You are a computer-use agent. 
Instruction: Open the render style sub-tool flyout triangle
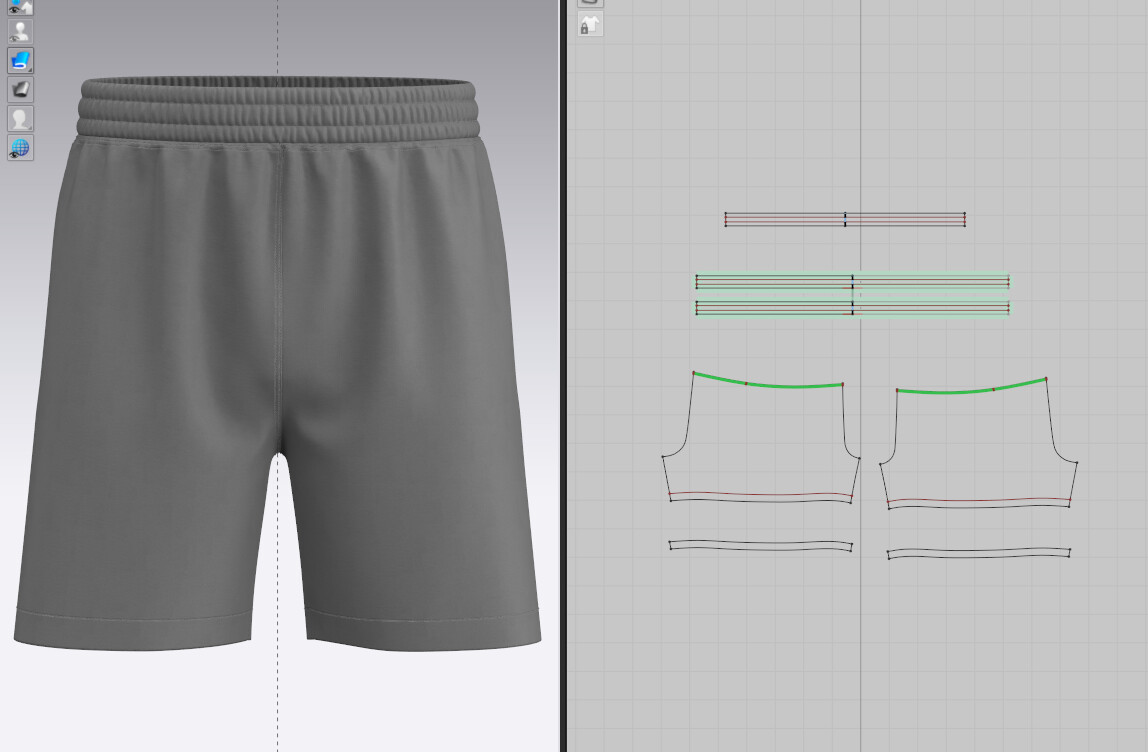click(x=28, y=68)
